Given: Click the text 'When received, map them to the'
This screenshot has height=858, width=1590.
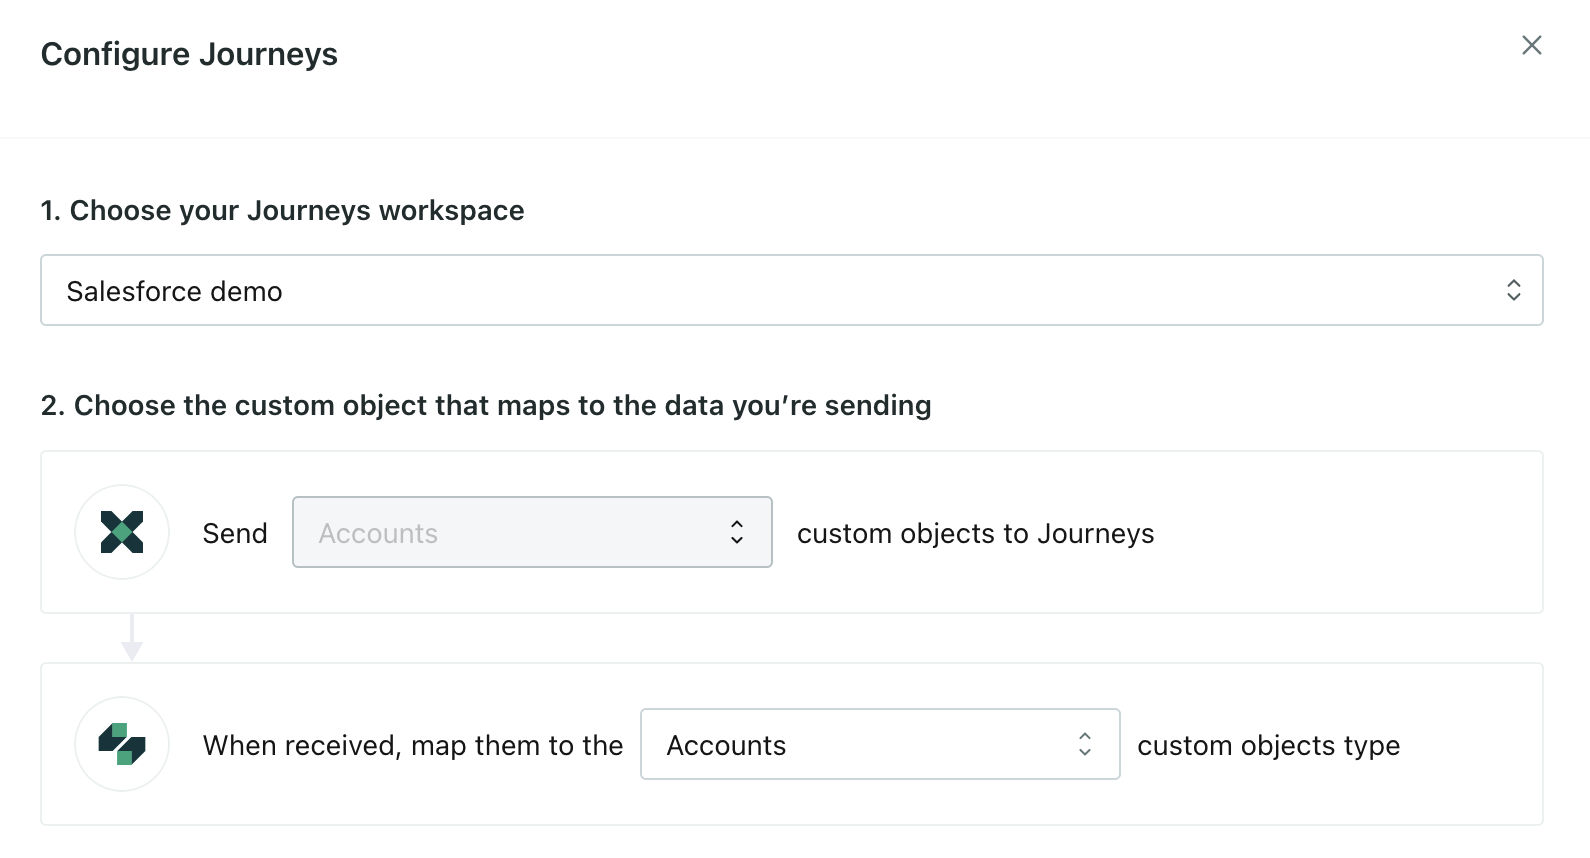Looking at the screenshot, I should coord(413,746).
